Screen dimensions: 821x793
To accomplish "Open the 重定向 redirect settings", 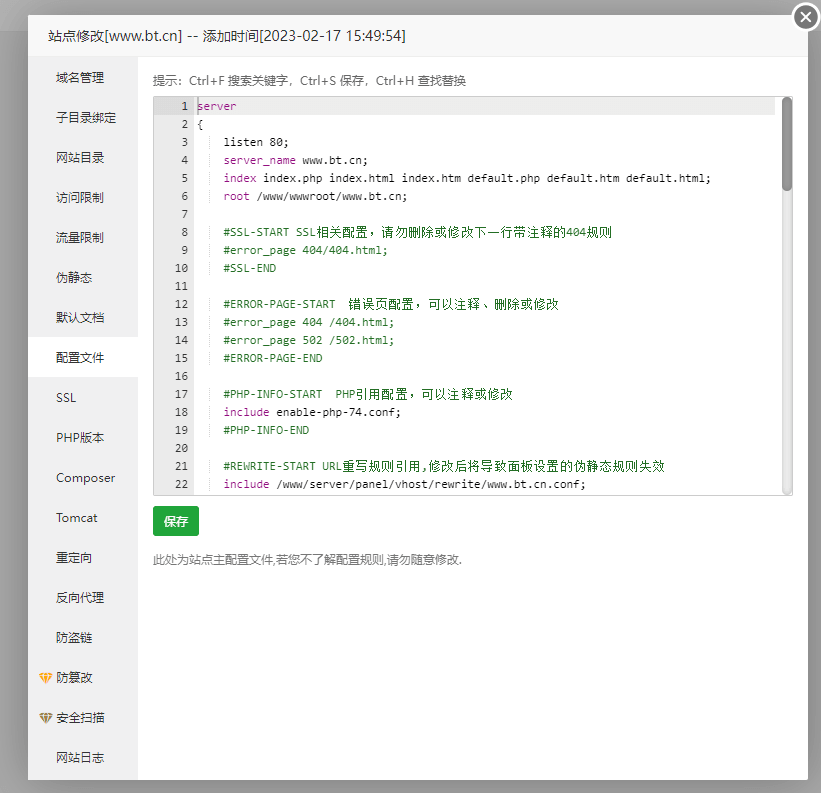I will [74, 558].
